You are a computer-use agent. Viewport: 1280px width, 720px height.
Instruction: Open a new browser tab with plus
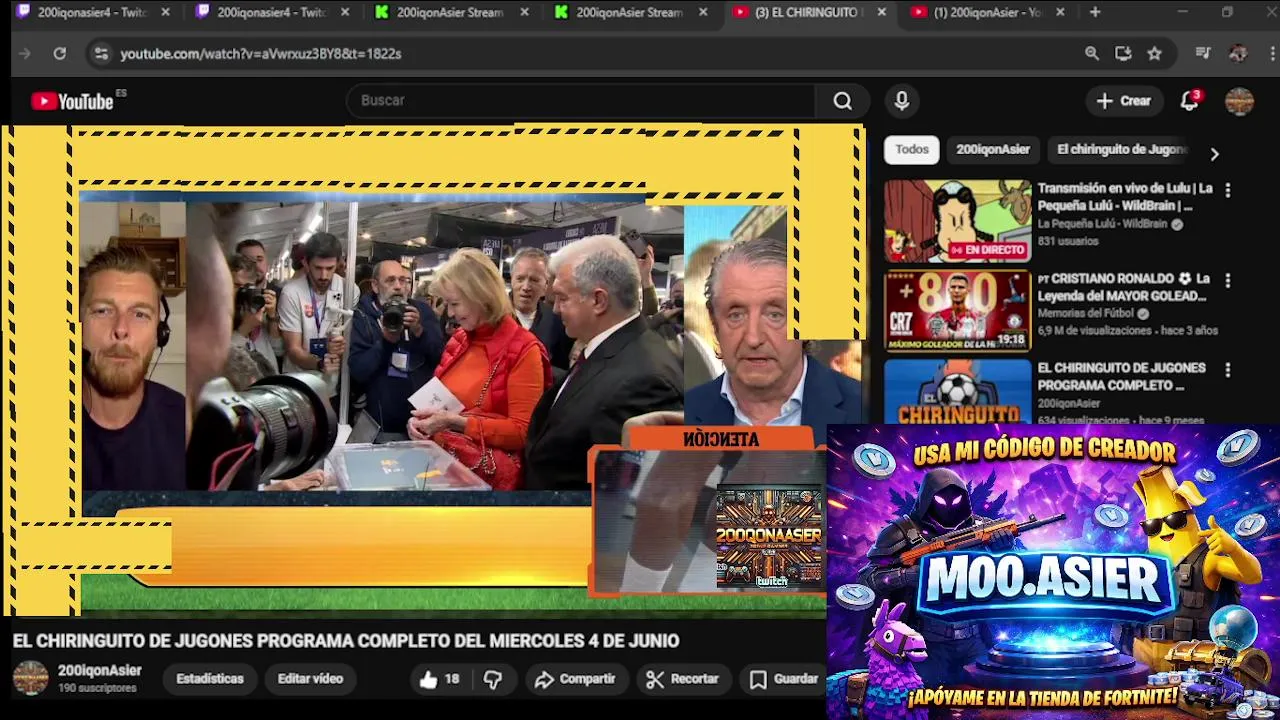click(x=1095, y=12)
